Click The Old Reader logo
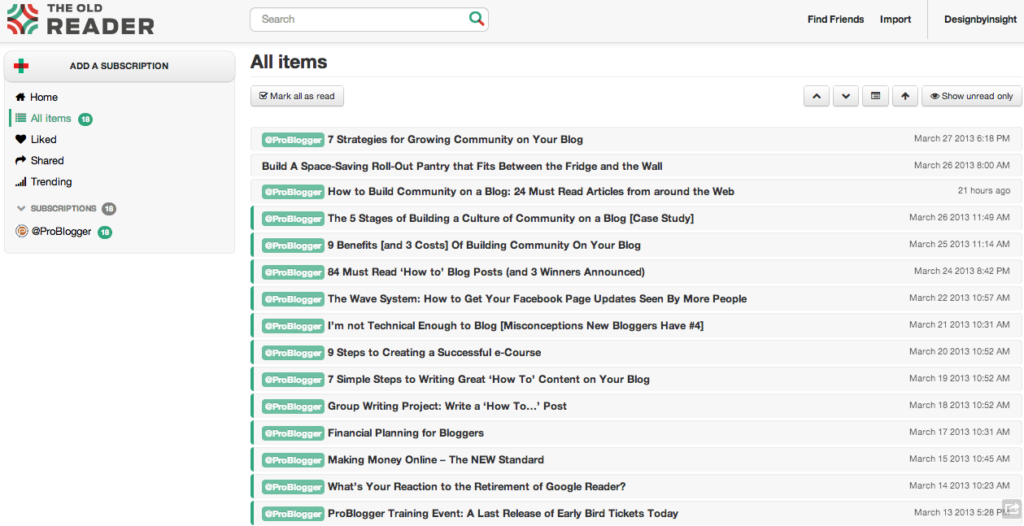The image size is (1024, 526). pos(80,18)
